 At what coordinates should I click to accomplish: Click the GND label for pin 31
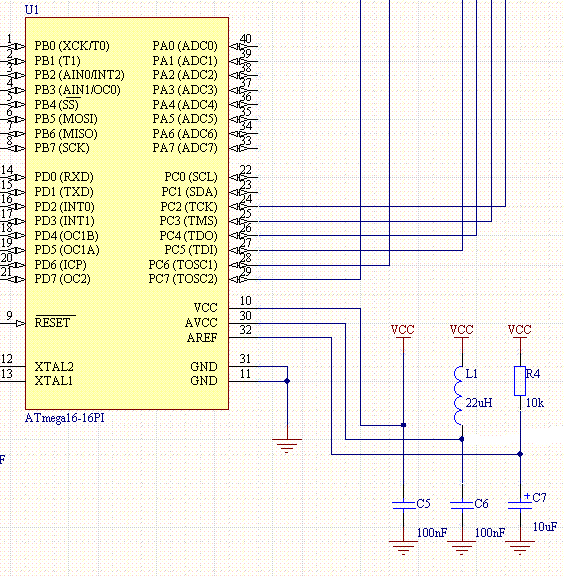pyautogui.click(x=204, y=367)
